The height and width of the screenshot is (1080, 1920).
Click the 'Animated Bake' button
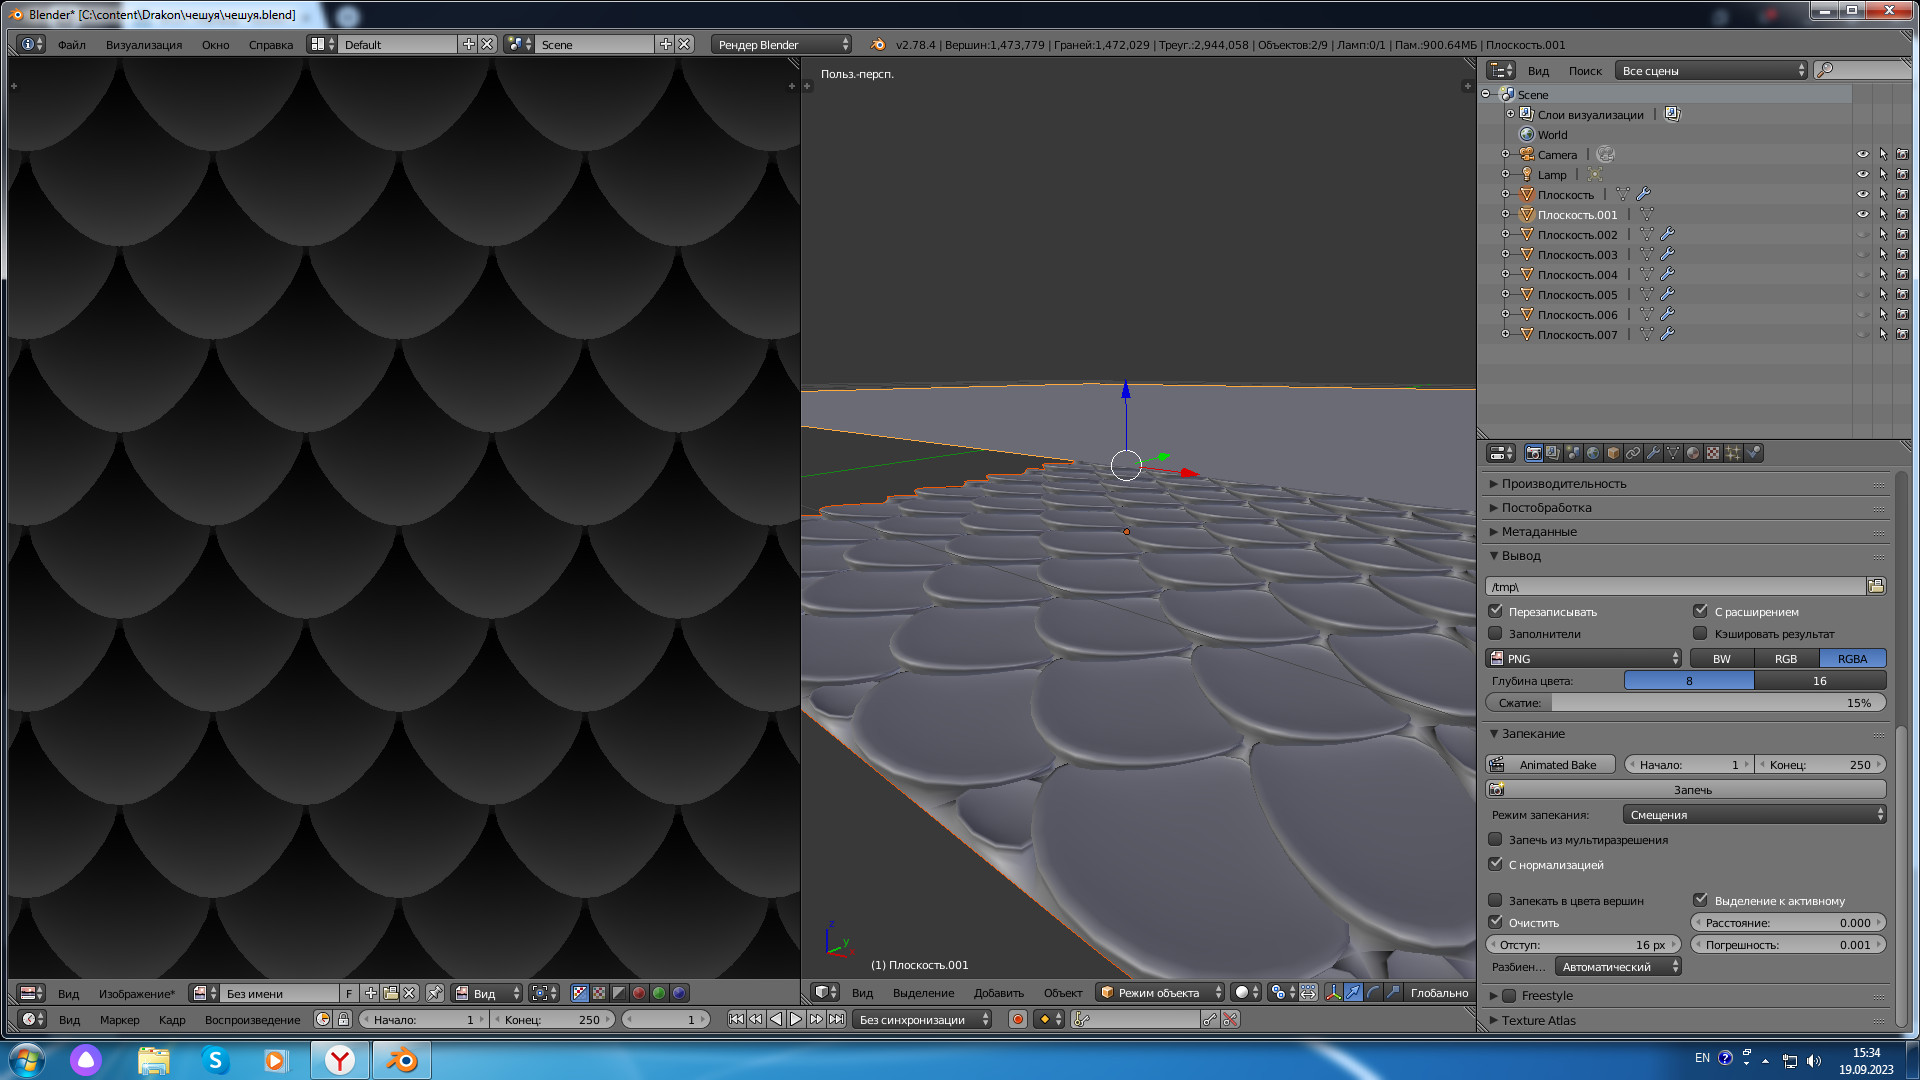pyautogui.click(x=1550, y=764)
